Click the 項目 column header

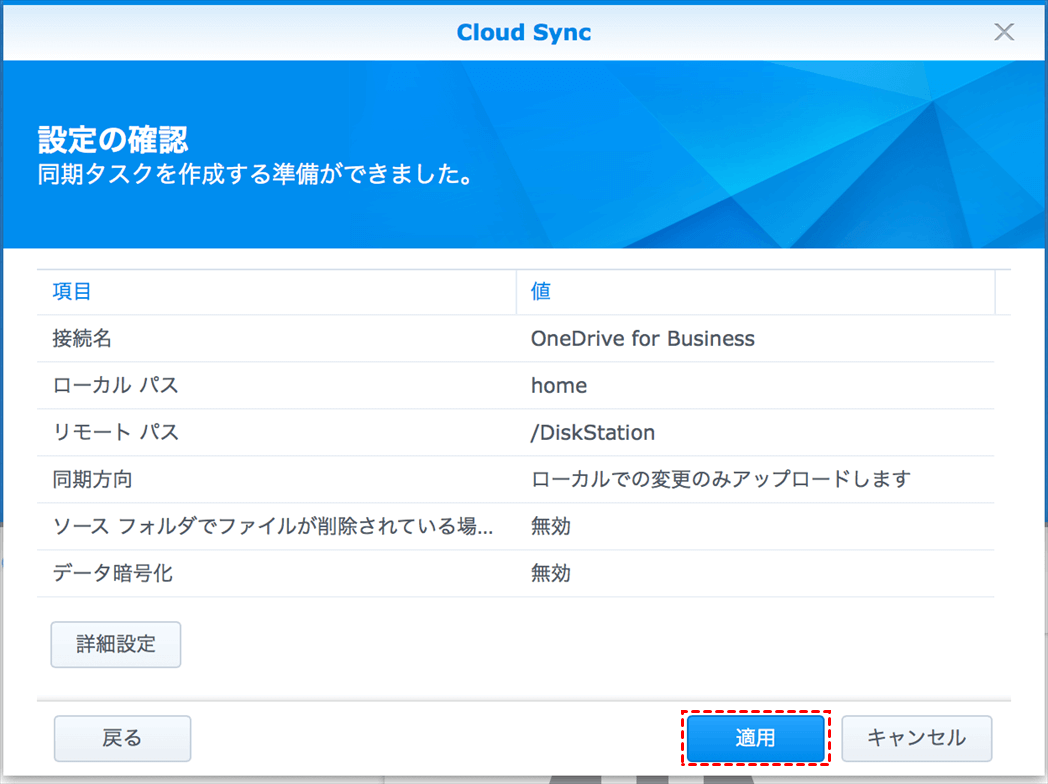tap(72, 292)
